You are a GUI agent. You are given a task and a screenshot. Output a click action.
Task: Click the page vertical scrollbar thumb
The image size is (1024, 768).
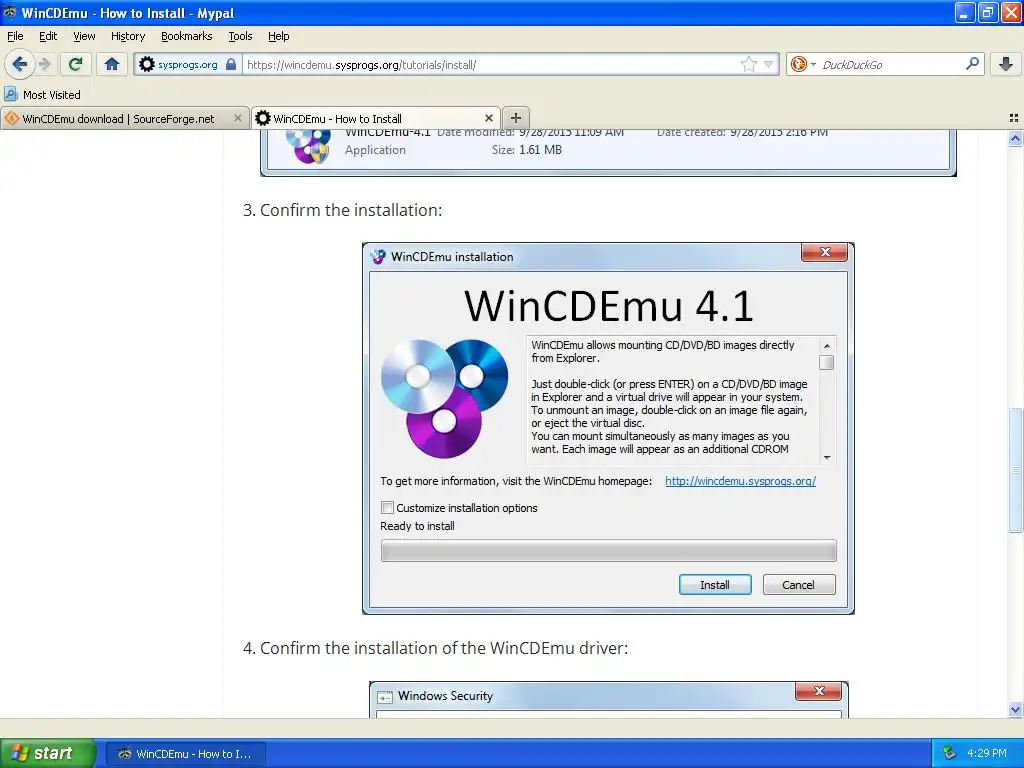click(1015, 470)
